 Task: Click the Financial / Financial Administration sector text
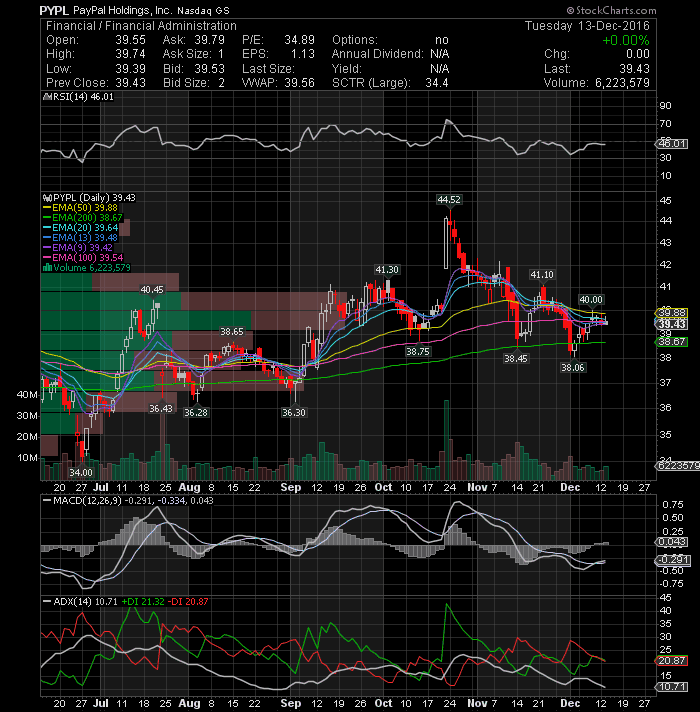141,26
